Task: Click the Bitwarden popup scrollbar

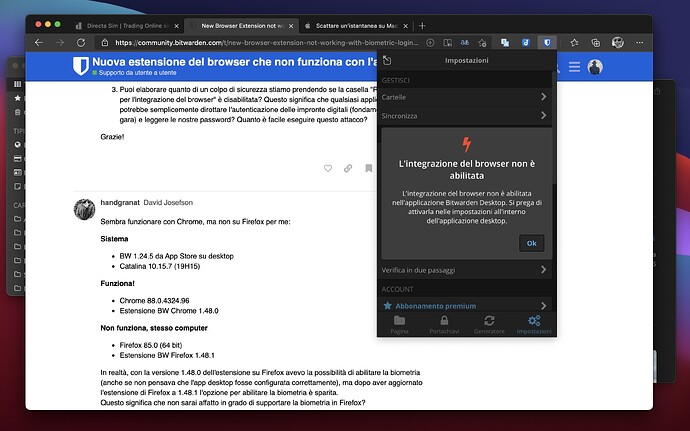Action: (x=554, y=128)
